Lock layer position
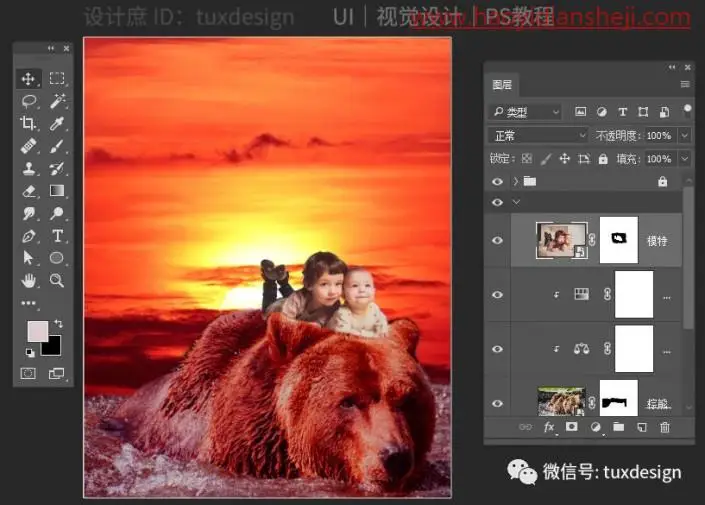This screenshot has height=505, width=705. click(x=565, y=159)
